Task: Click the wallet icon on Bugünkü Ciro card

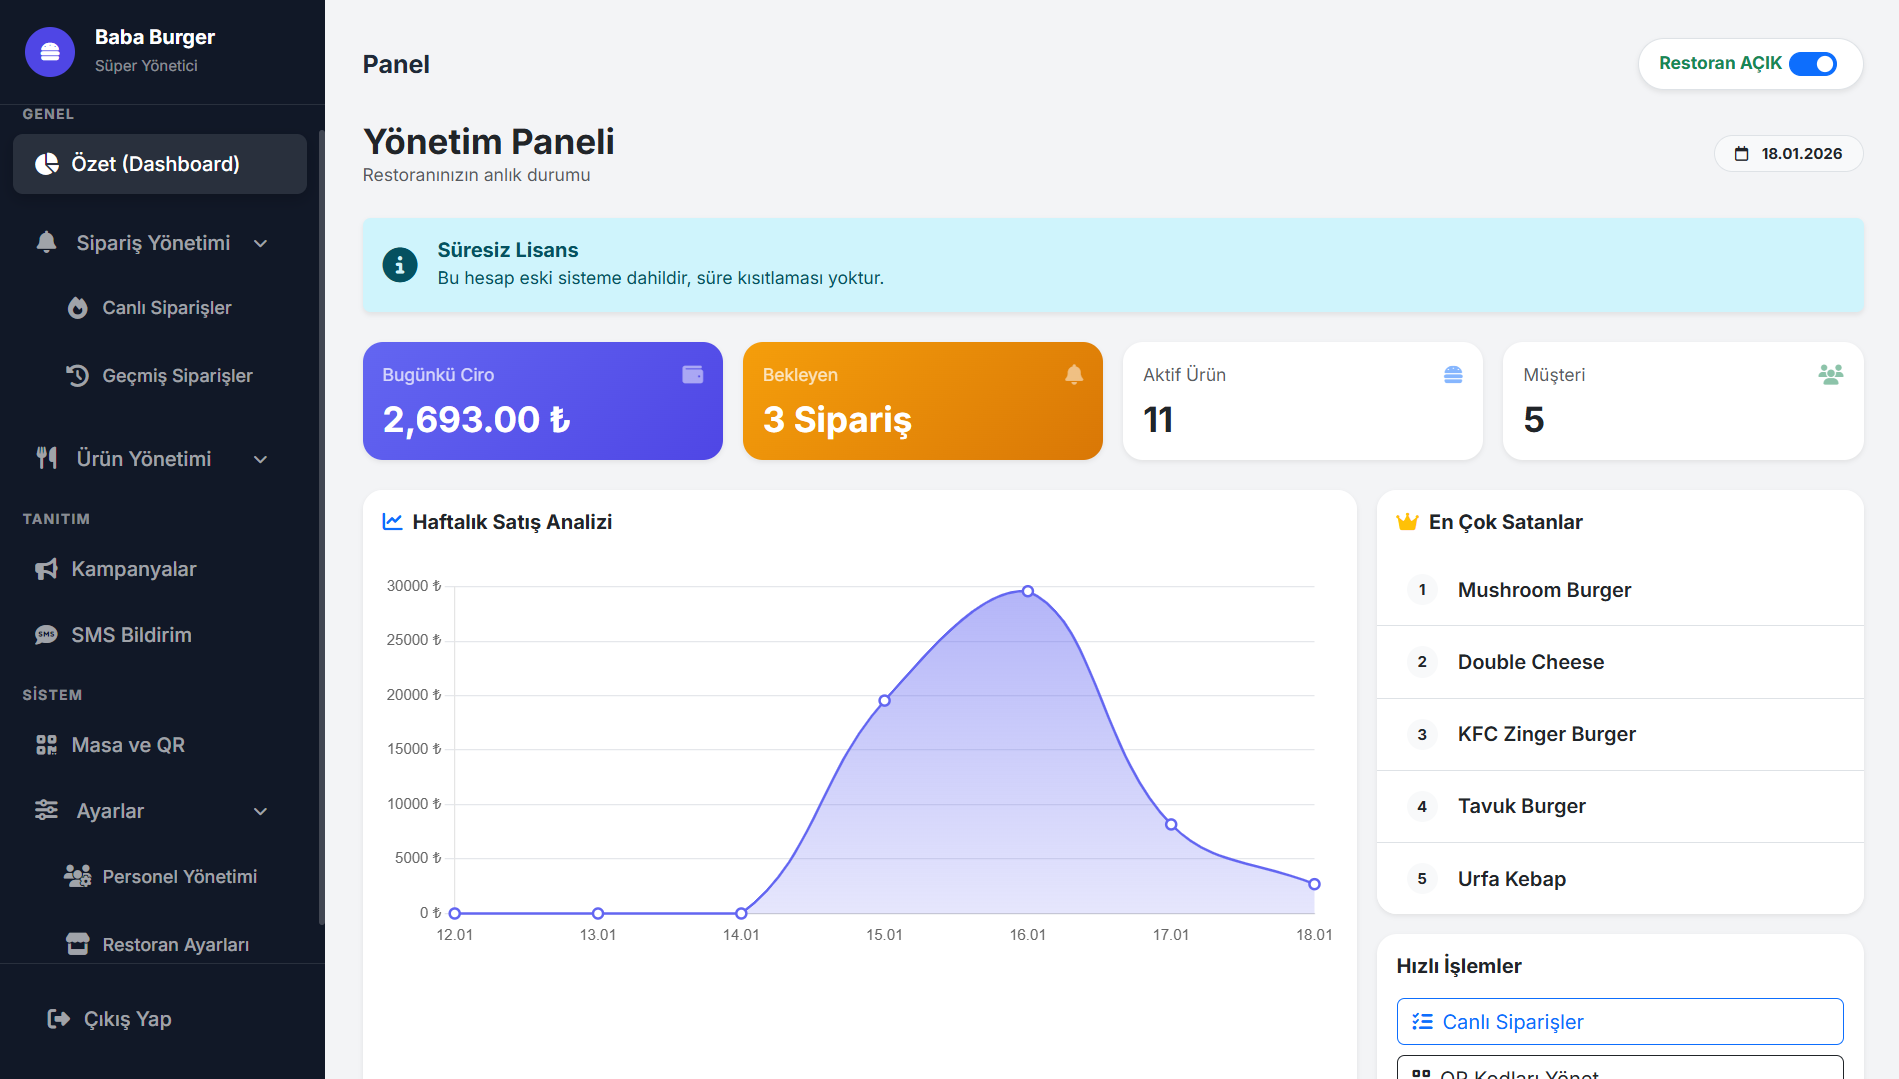Action: 692,374
